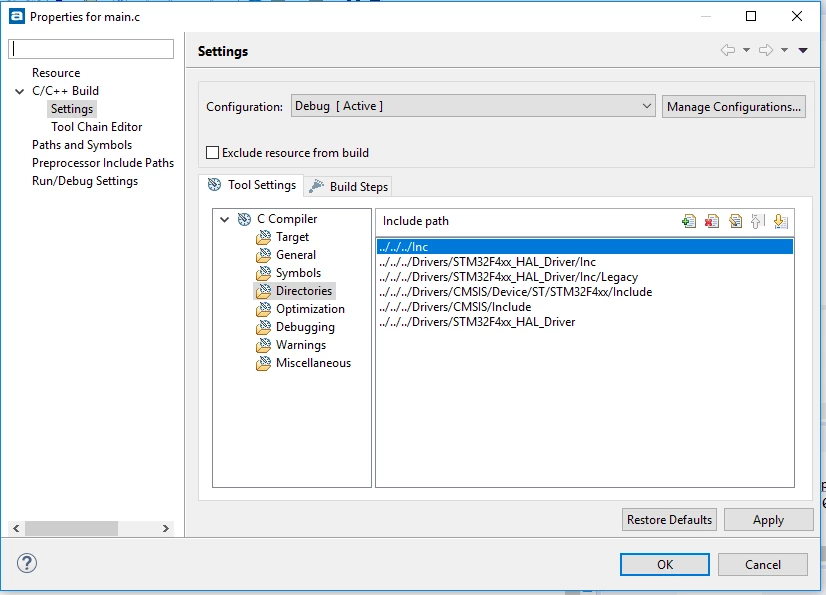Click the Symbols folder icon

point(263,273)
